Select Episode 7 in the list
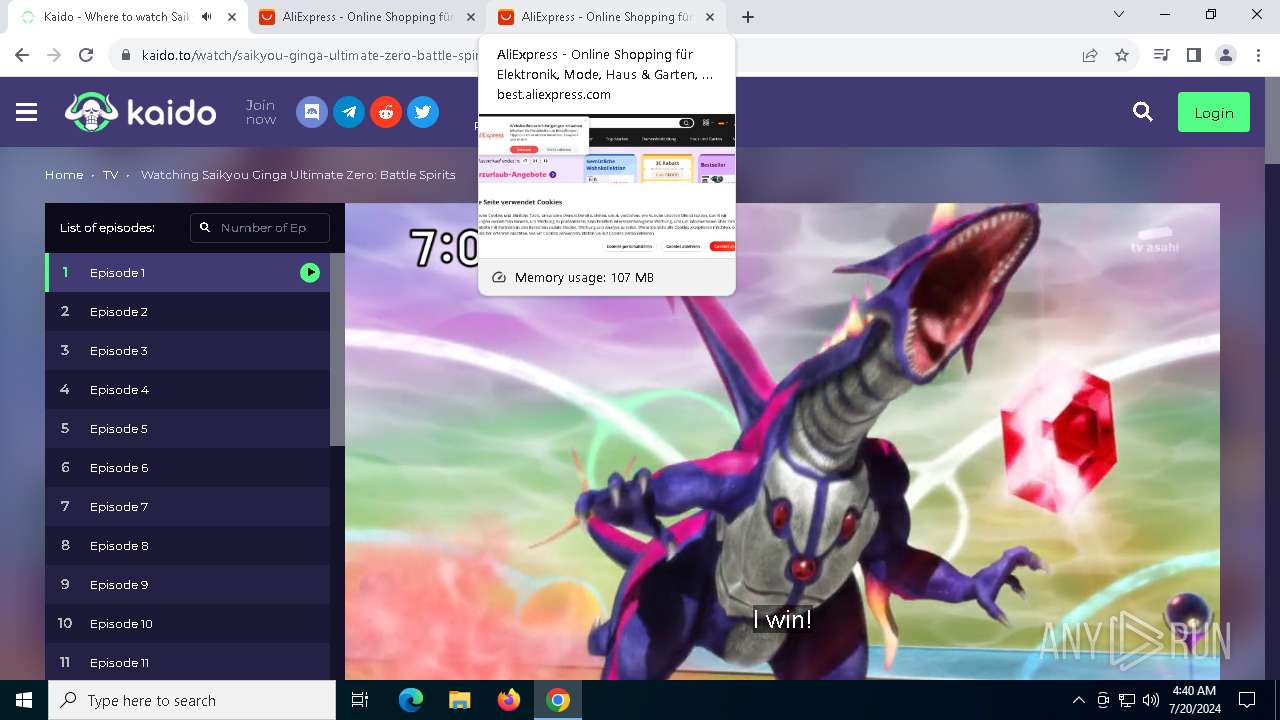Screen dimensions: 1280x720 187,506
